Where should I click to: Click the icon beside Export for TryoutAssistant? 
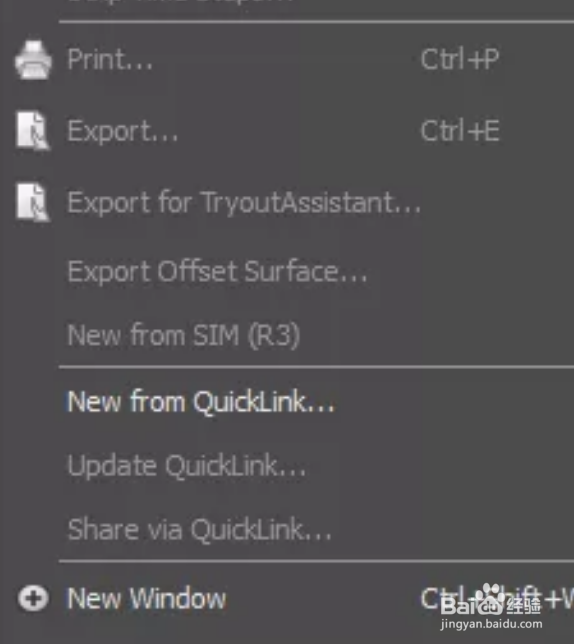coord(33,202)
